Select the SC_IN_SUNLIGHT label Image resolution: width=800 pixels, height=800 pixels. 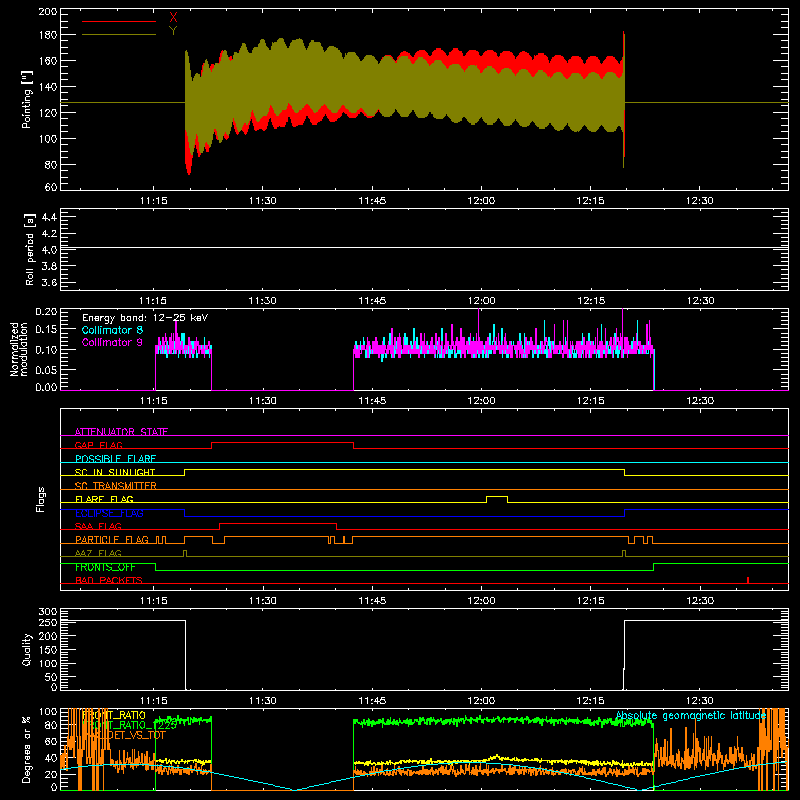pos(115,472)
